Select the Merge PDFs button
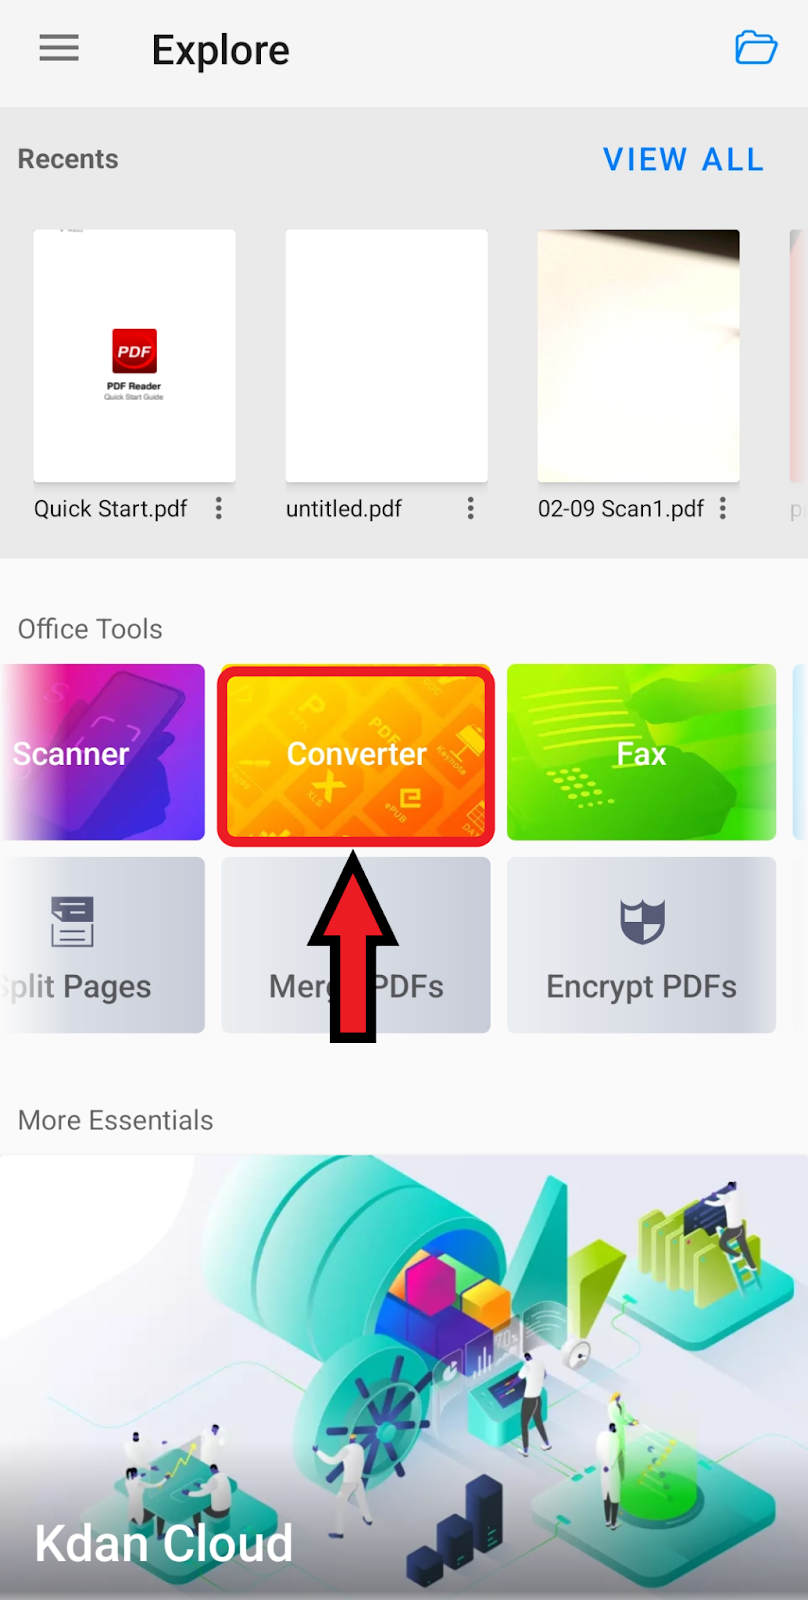The height and width of the screenshot is (1600, 808). 356,945
